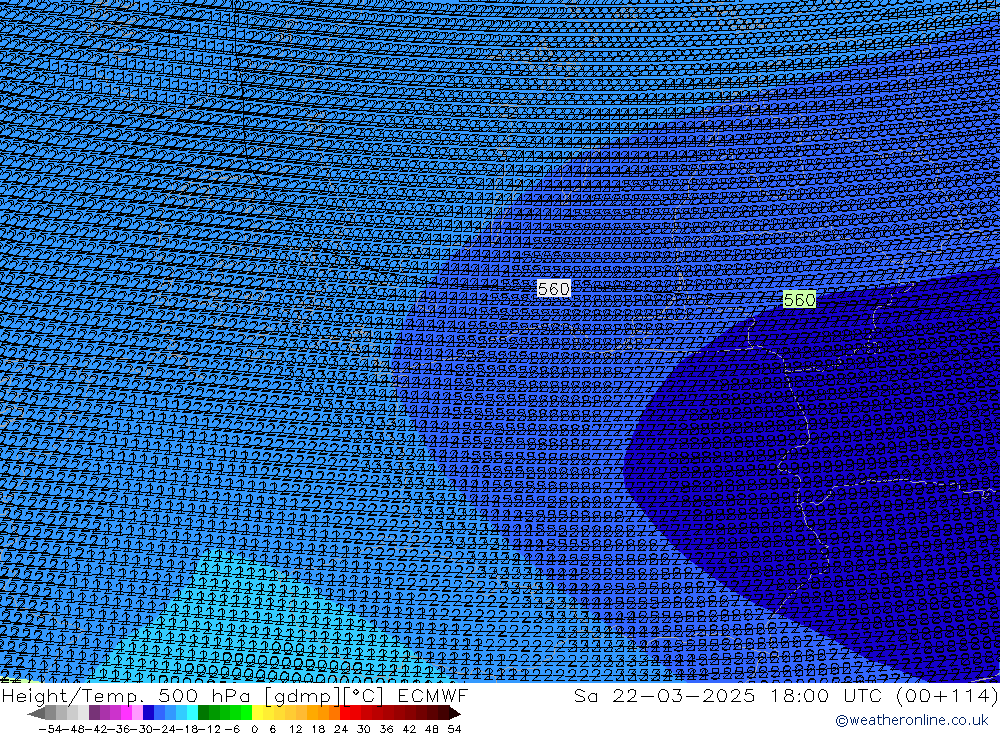The height and width of the screenshot is (733, 1000).
Task: Click the ECMWF model name text
Action: [x=433, y=695]
